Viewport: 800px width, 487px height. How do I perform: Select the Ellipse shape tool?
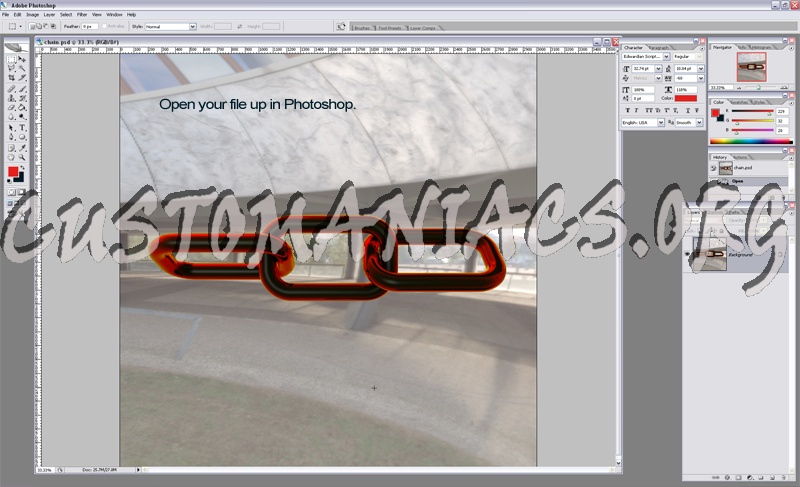pyautogui.click(x=22, y=137)
